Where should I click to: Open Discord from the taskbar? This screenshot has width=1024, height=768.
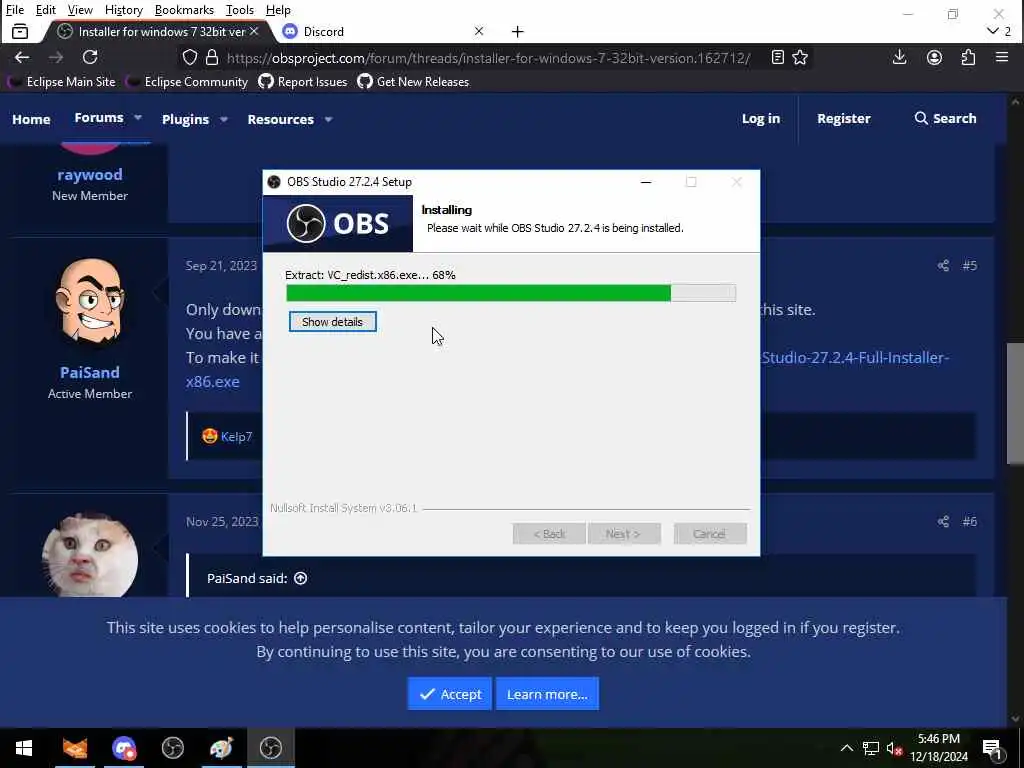pyautogui.click(x=123, y=748)
